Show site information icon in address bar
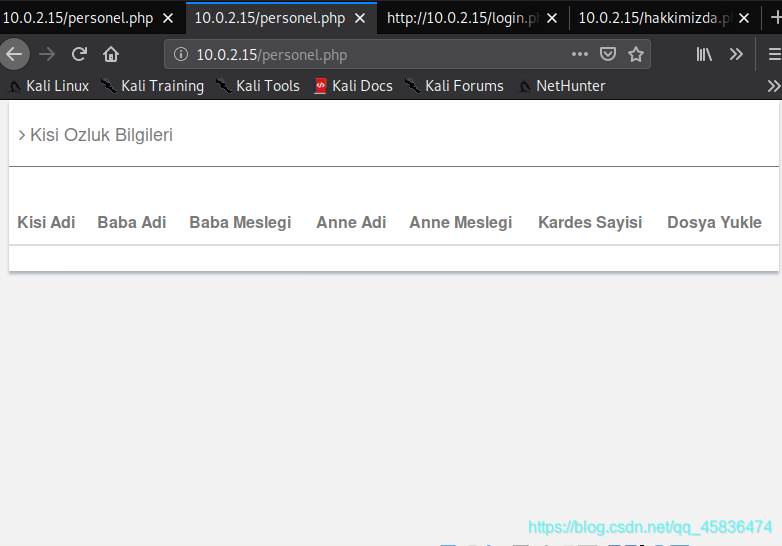 coord(181,54)
